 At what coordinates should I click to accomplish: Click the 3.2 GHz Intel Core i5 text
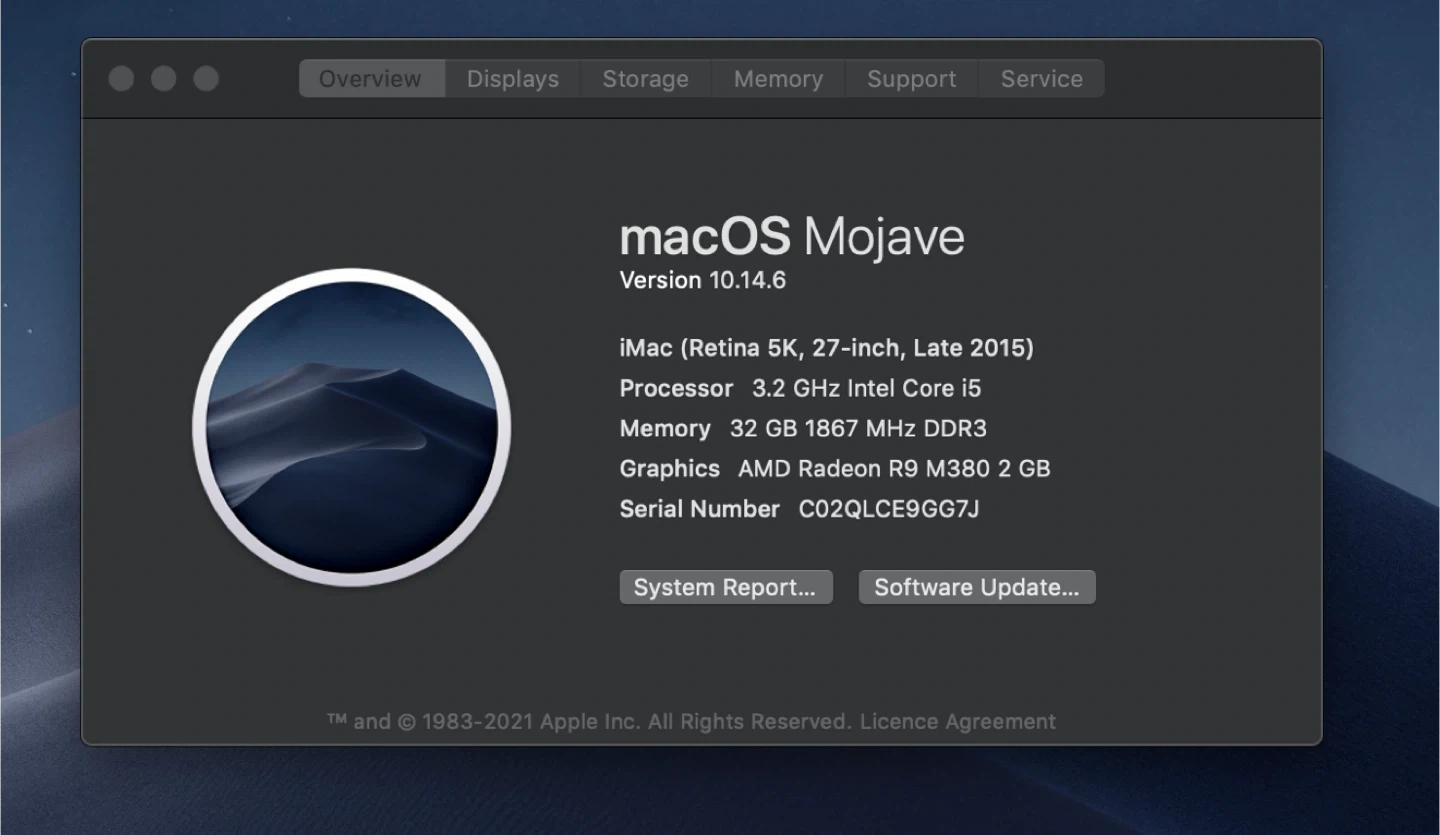pyautogui.click(x=866, y=388)
